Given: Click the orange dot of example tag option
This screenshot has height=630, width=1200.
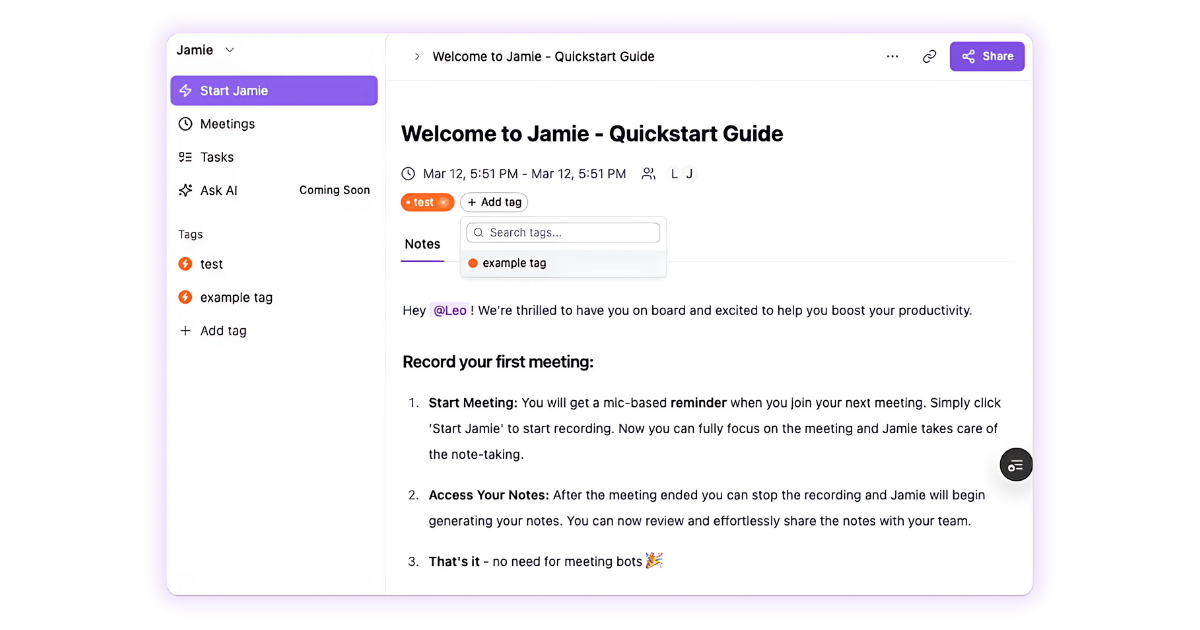Looking at the screenshot, I should click(473, 263).
